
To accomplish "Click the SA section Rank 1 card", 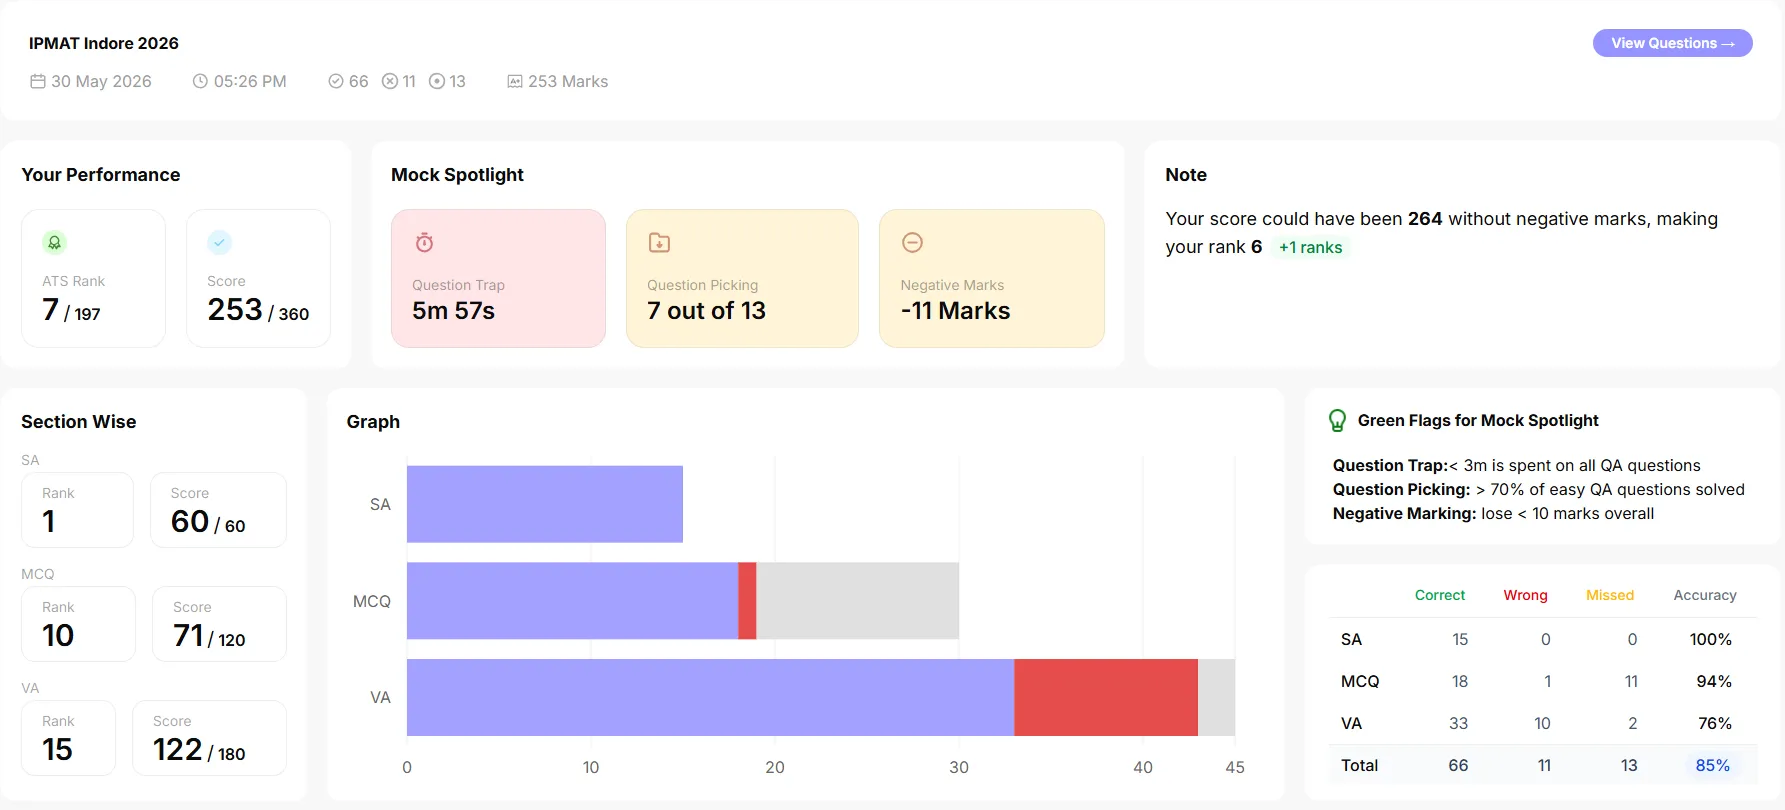I will (78, 510).
